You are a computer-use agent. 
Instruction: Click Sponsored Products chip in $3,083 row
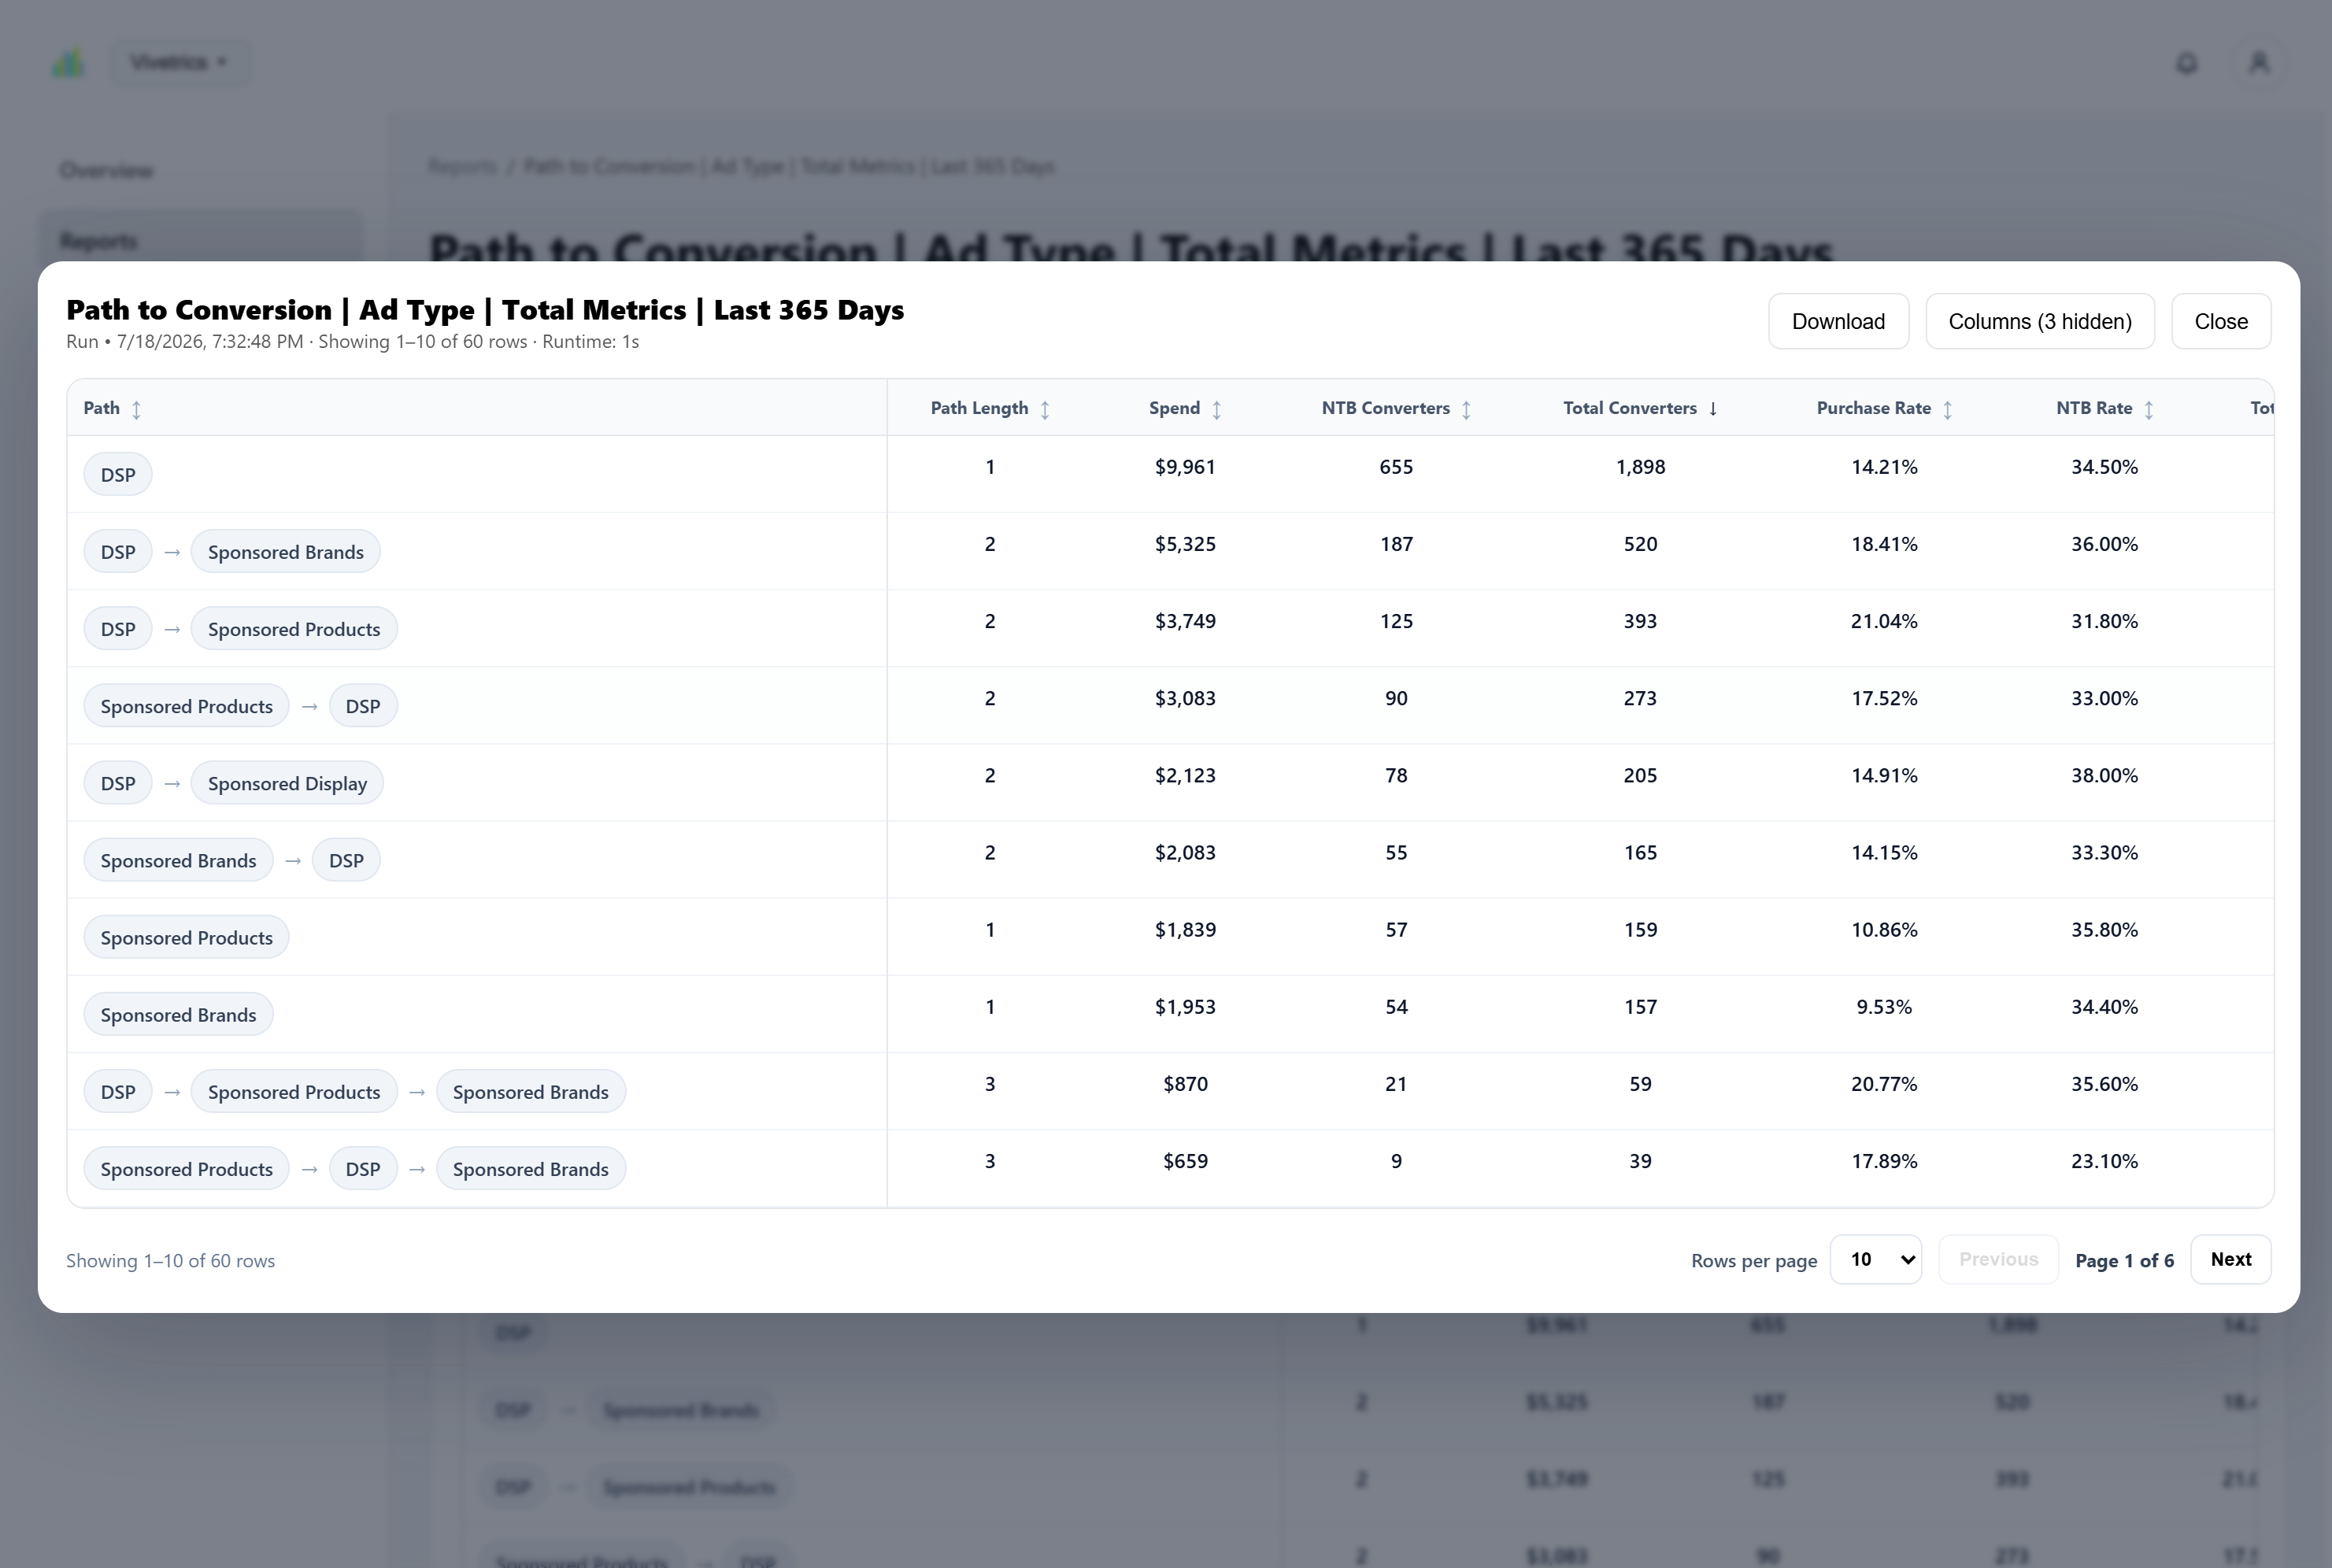[186, 705]
